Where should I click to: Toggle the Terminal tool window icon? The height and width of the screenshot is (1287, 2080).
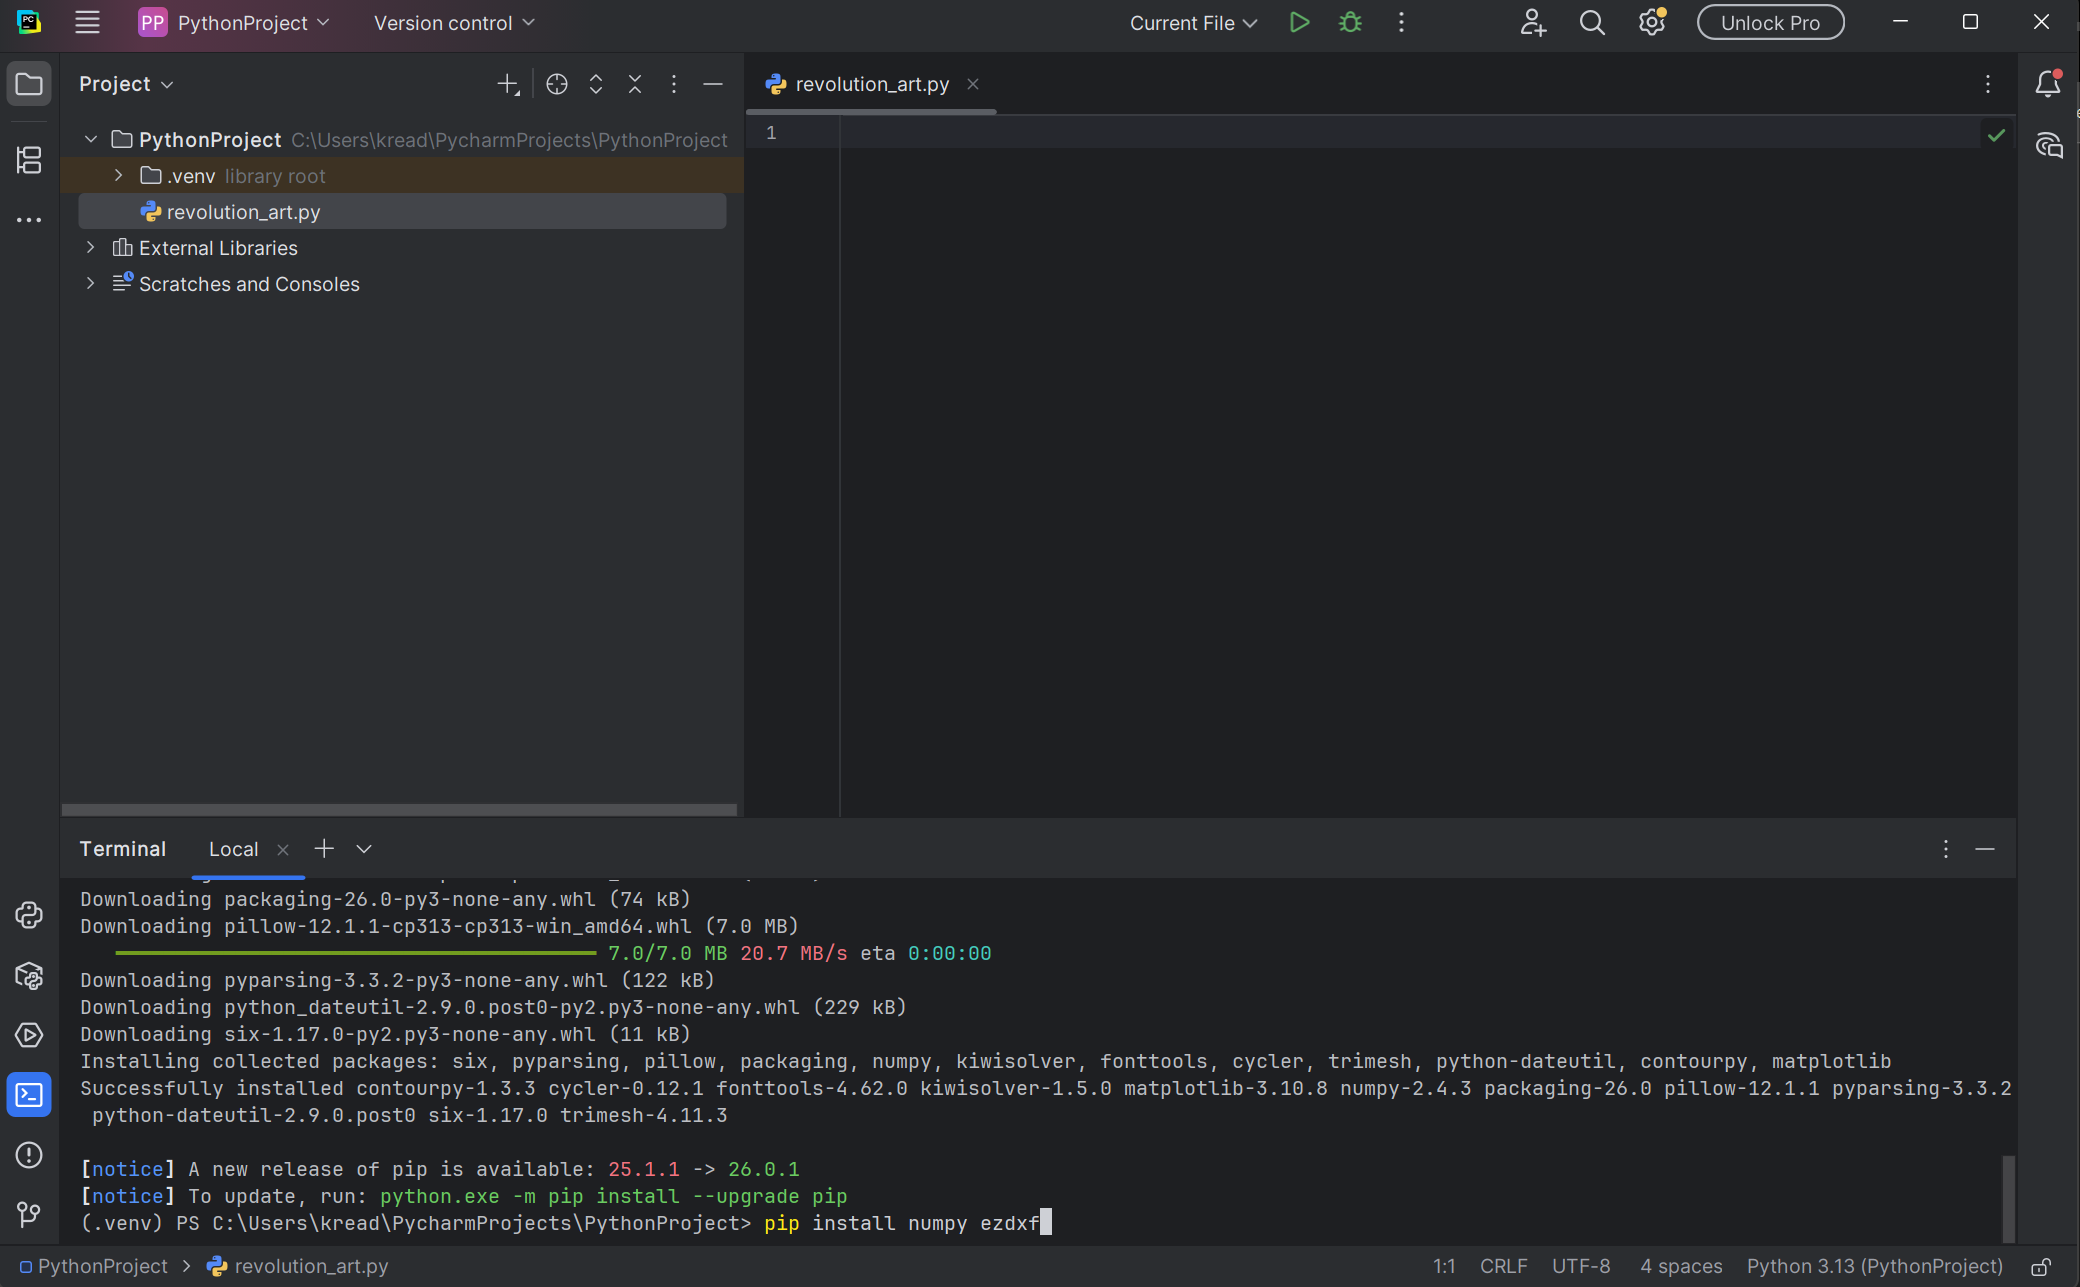point(29,1095)
